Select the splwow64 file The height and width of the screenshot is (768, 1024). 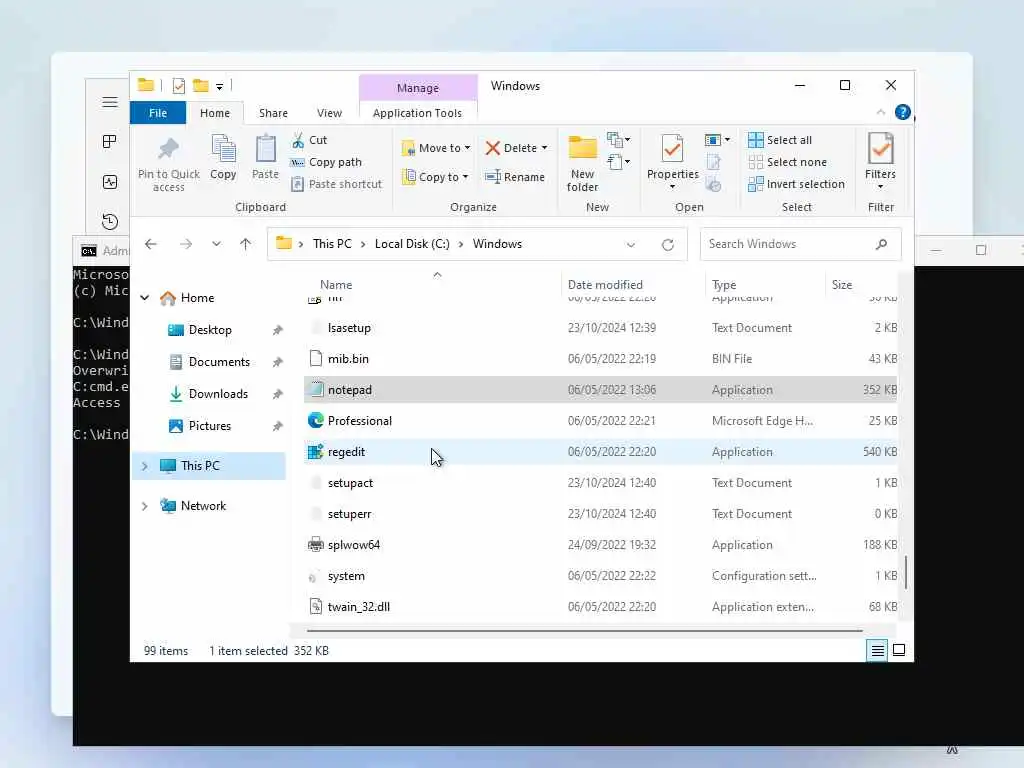tap(600, 545)
